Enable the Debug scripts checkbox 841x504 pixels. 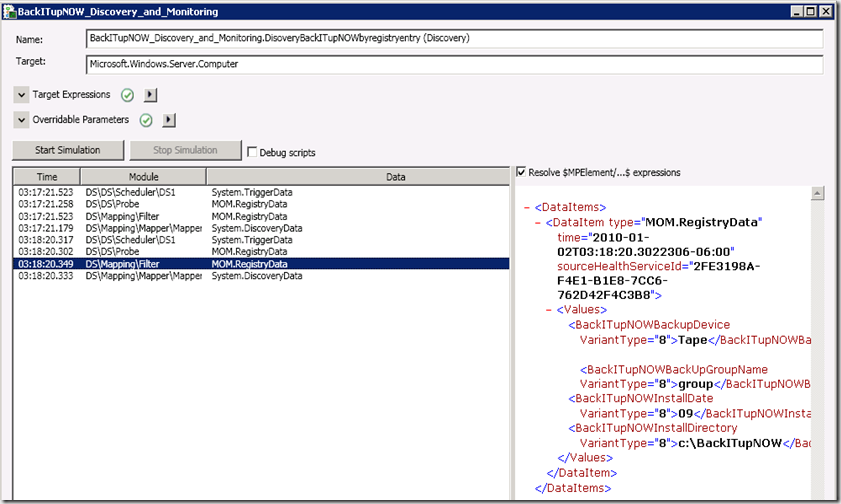point(252,152)
